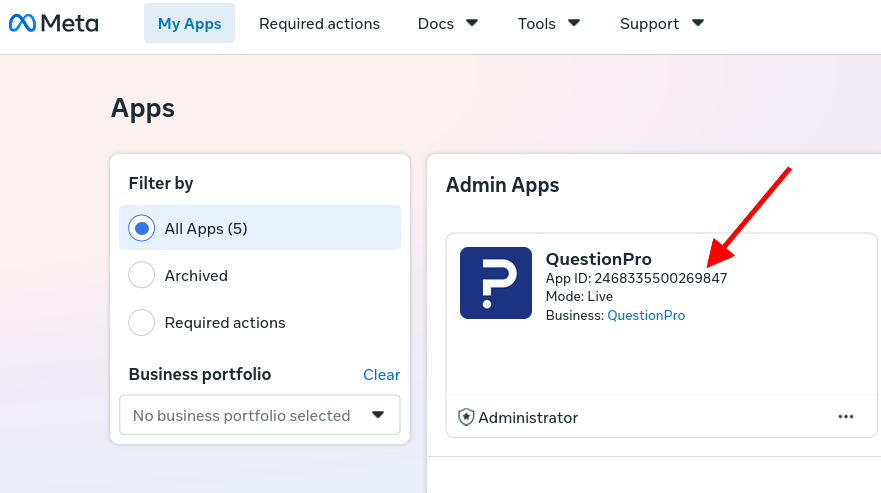Expand the Docs menu
Viewport: 881px width, 493px height.
click(448, 24)
